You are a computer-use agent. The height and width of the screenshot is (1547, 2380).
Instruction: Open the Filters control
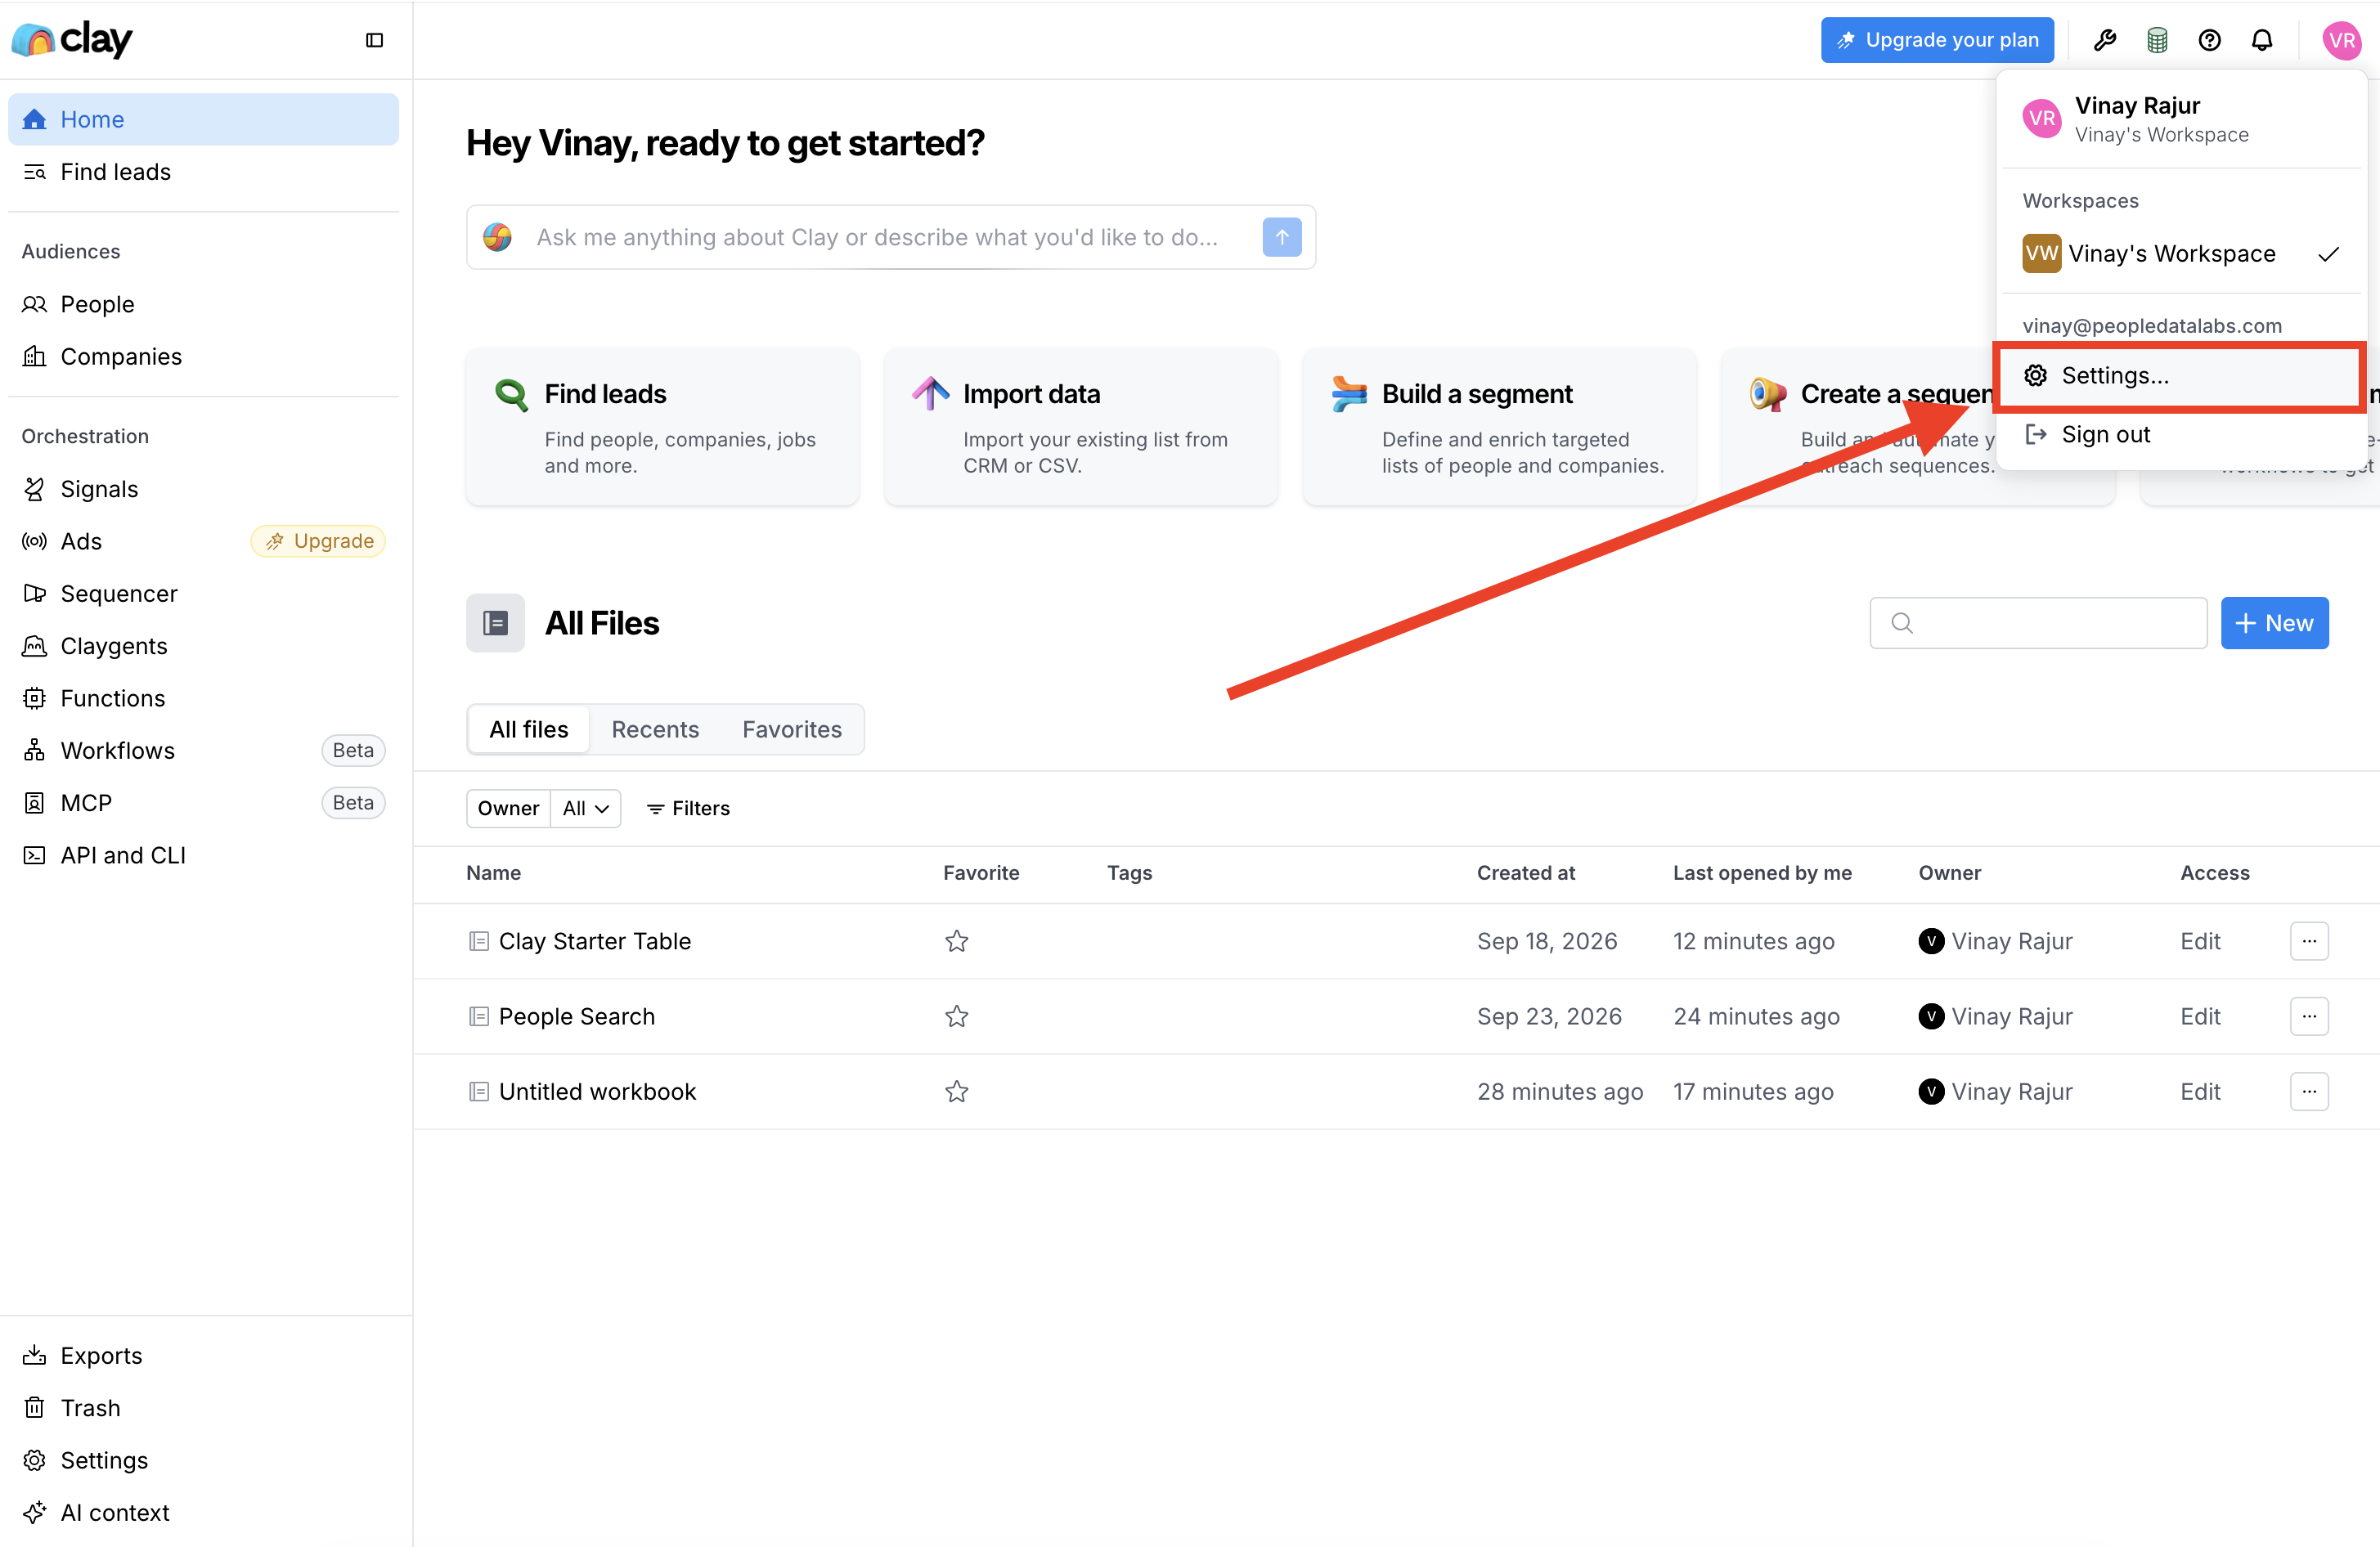pos(688,808)
